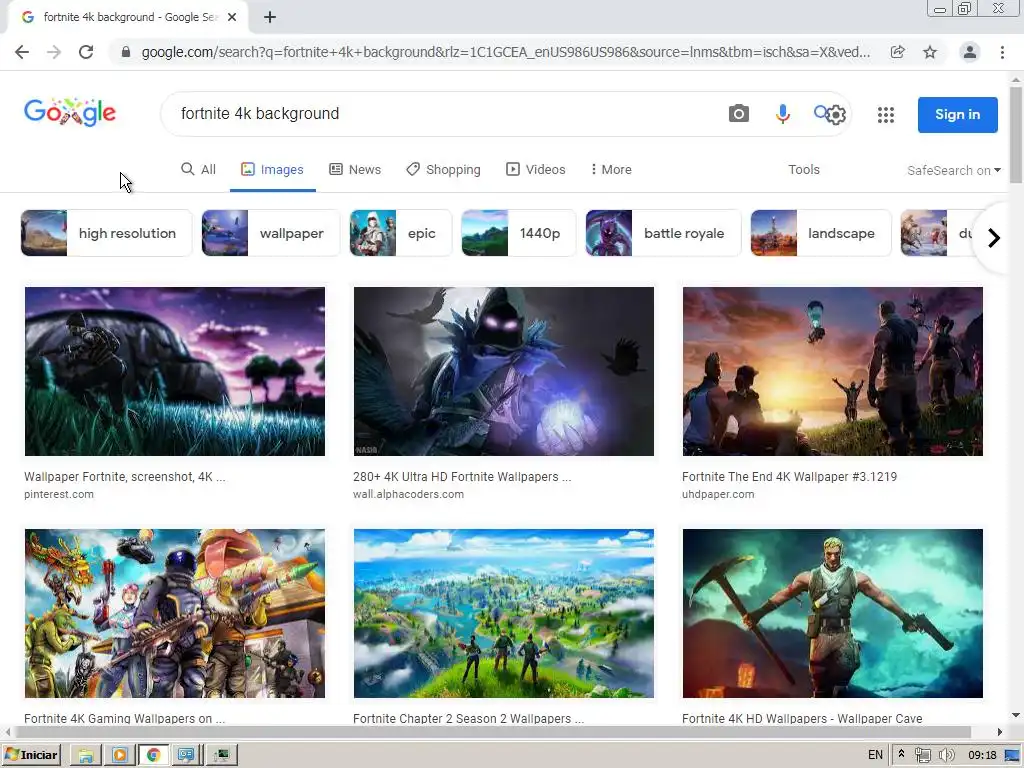Open the volume speaker tray icon
1024x768 pixels.
coord(946,755)
